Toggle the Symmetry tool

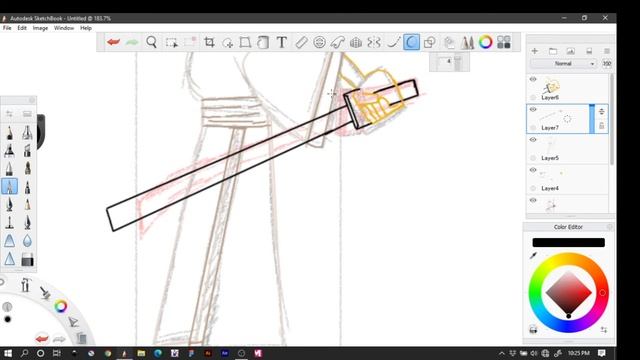[x=374, y=42]
